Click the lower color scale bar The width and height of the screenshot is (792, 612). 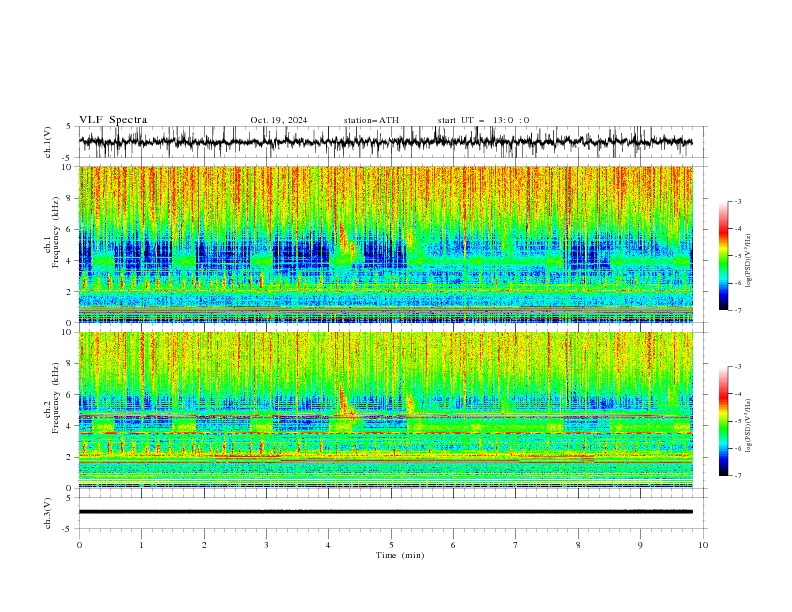tap(723, 421)
